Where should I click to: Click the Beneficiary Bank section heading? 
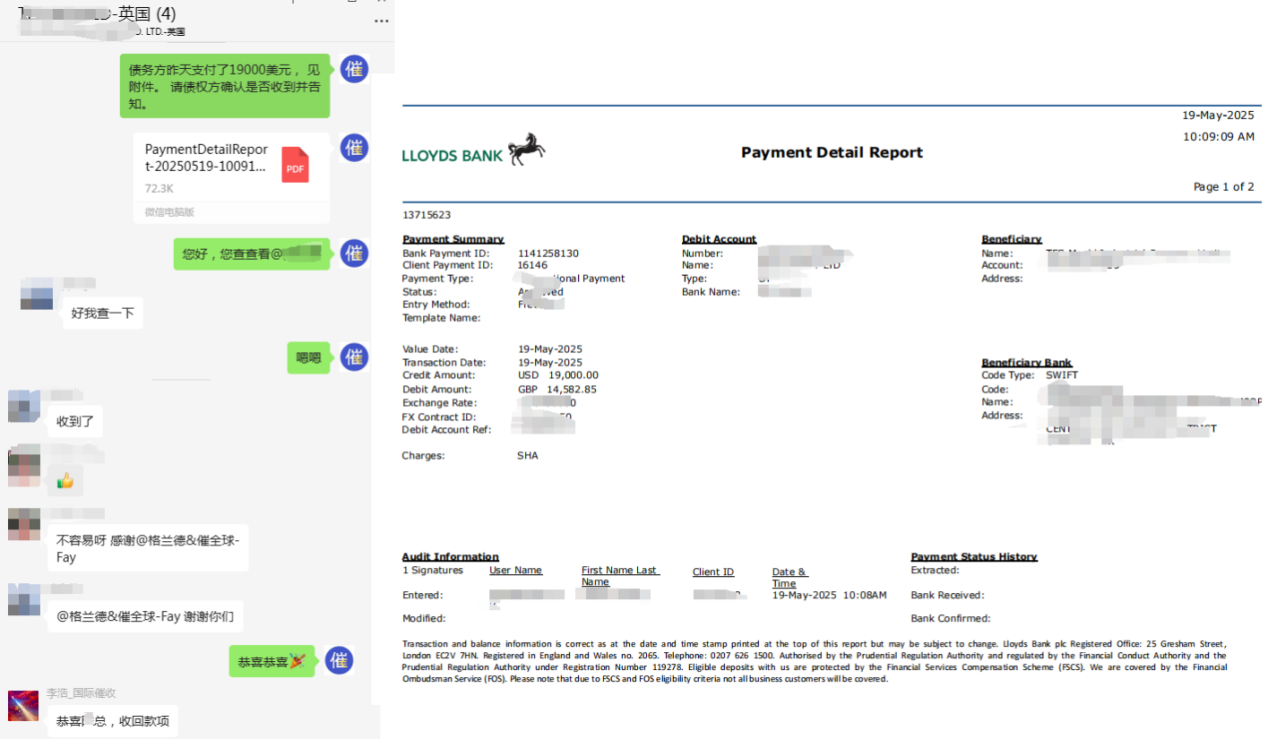coord(1027,362)
